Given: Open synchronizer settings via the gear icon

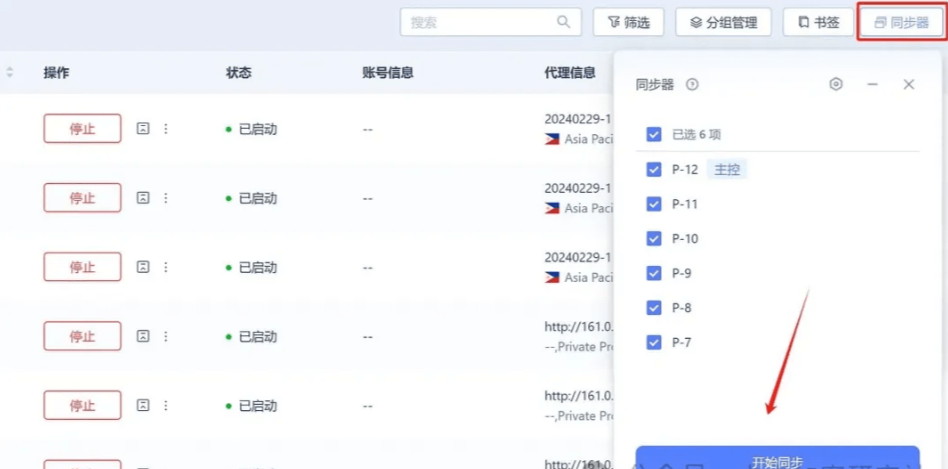Looking at the screenshot, I should pos(836,85).
